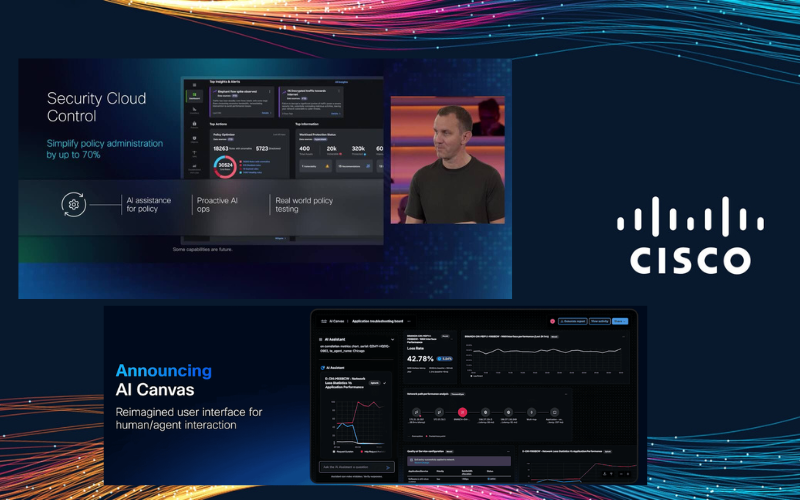The width and height of the screenshot is (800, 500).
Task: Click the shield icon in the Security Cloud Control sidebar
Action: point(194,138)
